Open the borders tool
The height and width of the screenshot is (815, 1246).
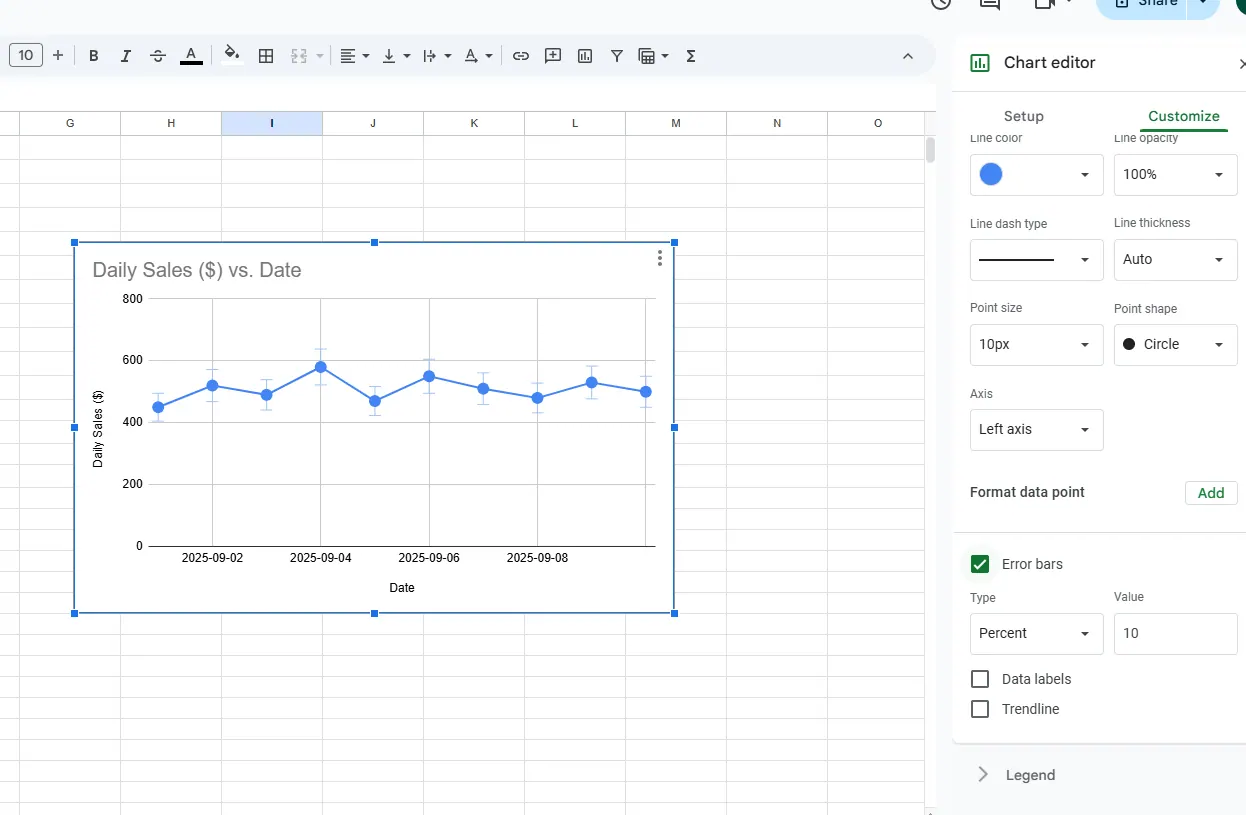tap(266, 56)
